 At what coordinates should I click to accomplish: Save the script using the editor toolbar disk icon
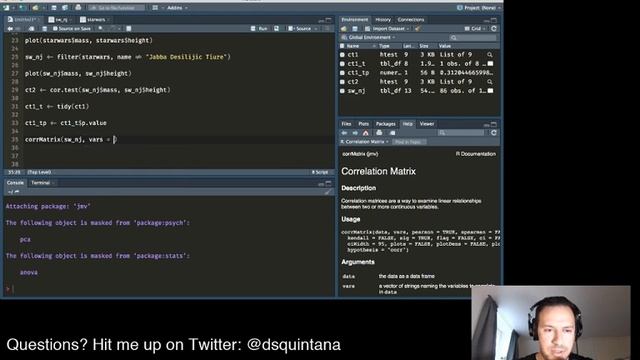[x=44, y=29]
